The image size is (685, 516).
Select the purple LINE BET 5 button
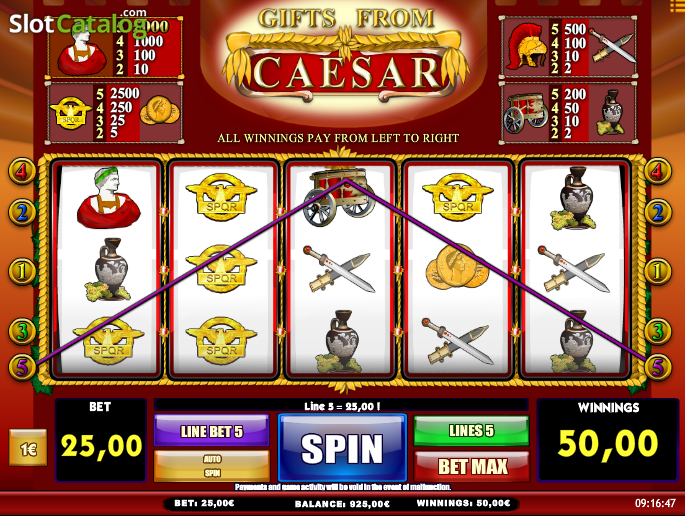pos(212,431)
